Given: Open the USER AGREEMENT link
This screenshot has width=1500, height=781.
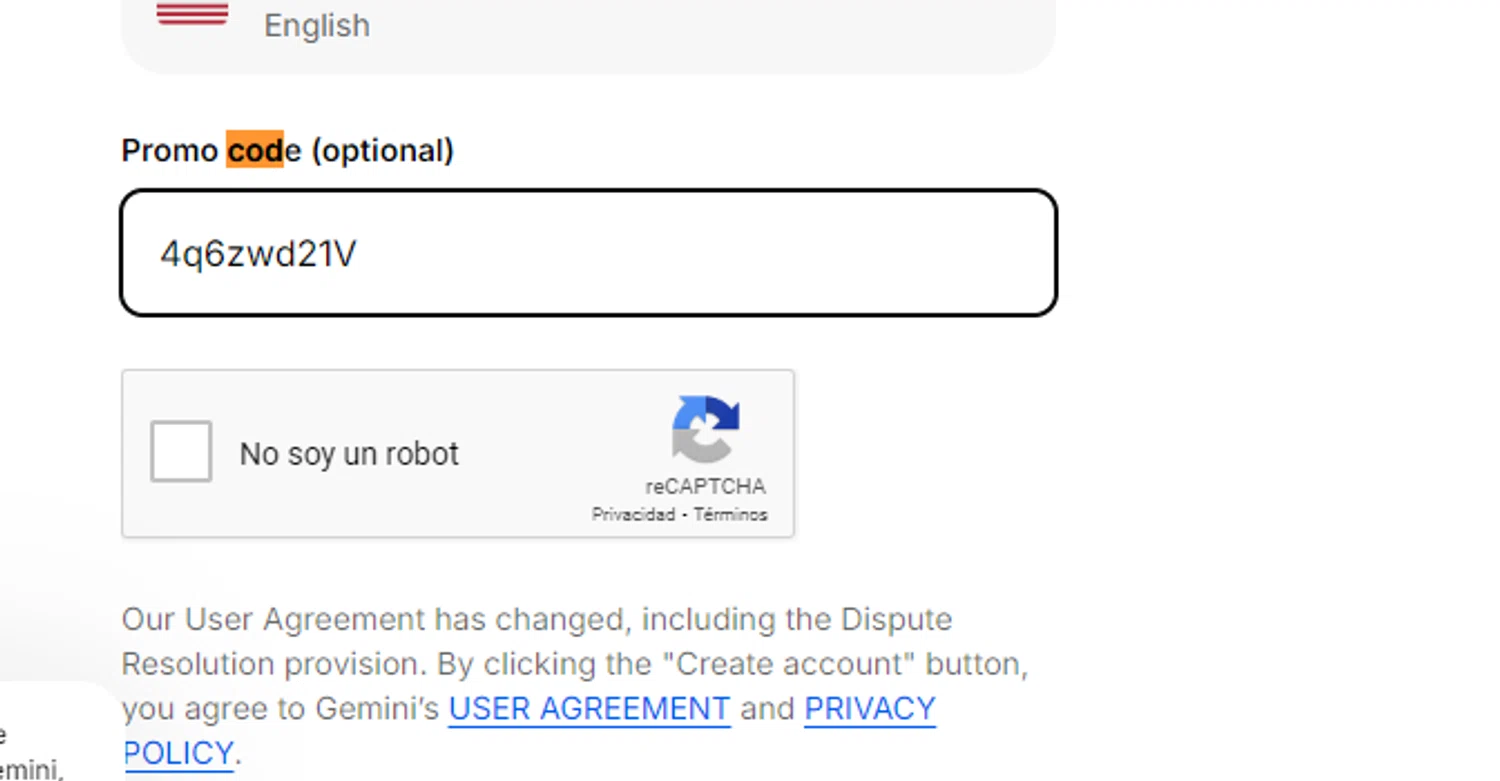Looking at the screenshot, I should pos(589,709).
